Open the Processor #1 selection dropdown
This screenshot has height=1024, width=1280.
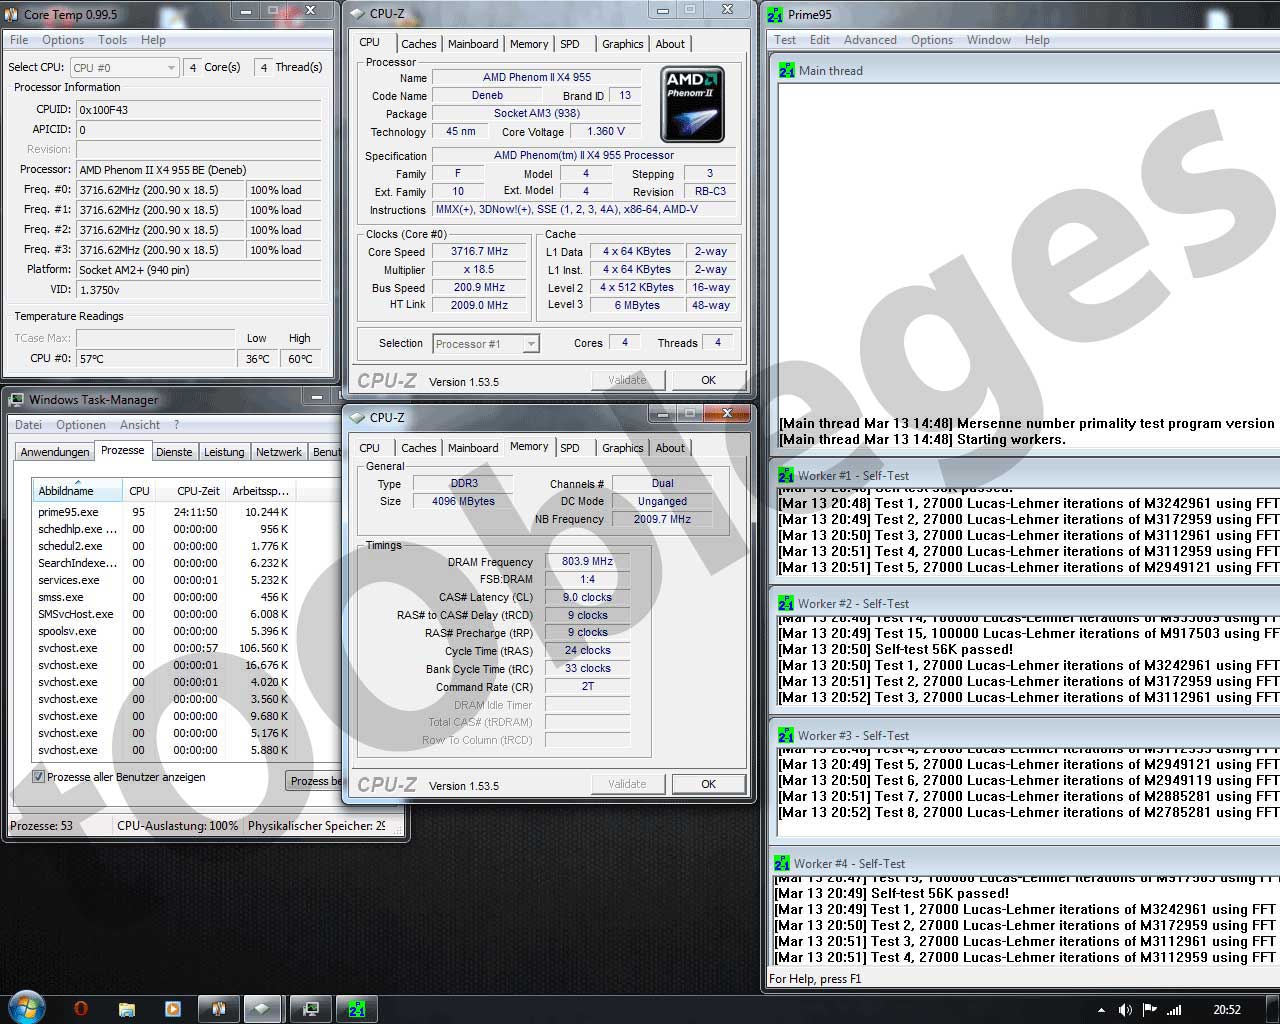[486, 343]
